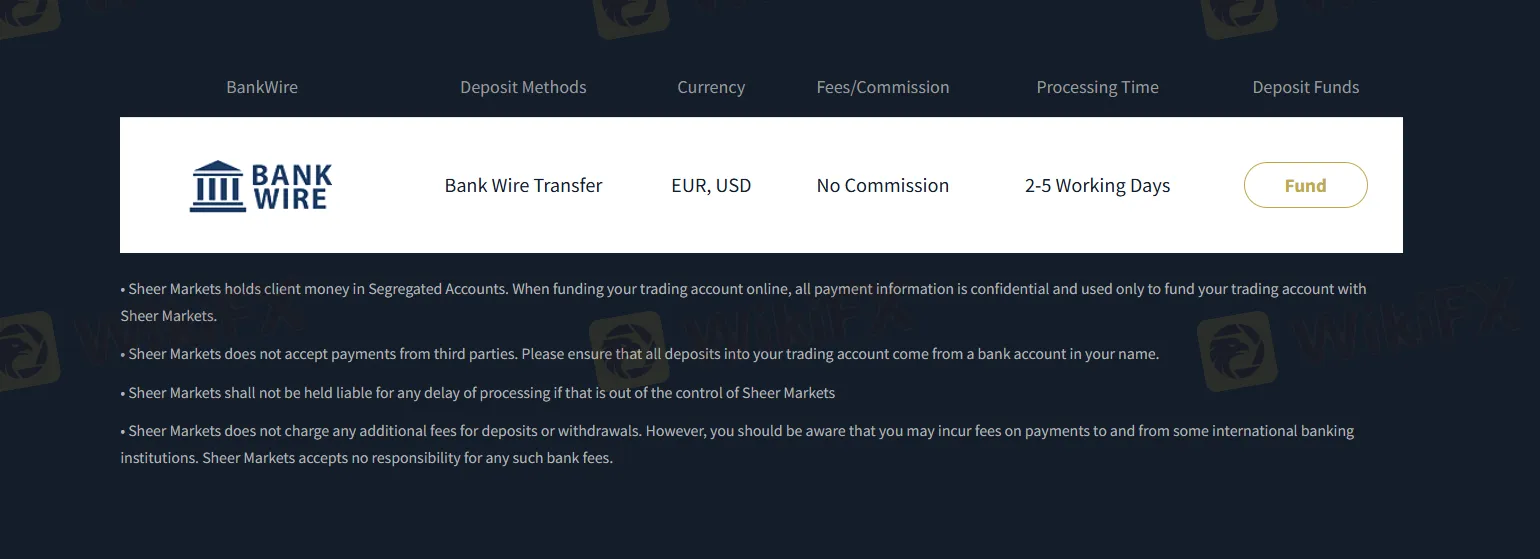Click the Deposit Funds column header
Screen dimensions: 1540x559
[x=1306, y=87]
